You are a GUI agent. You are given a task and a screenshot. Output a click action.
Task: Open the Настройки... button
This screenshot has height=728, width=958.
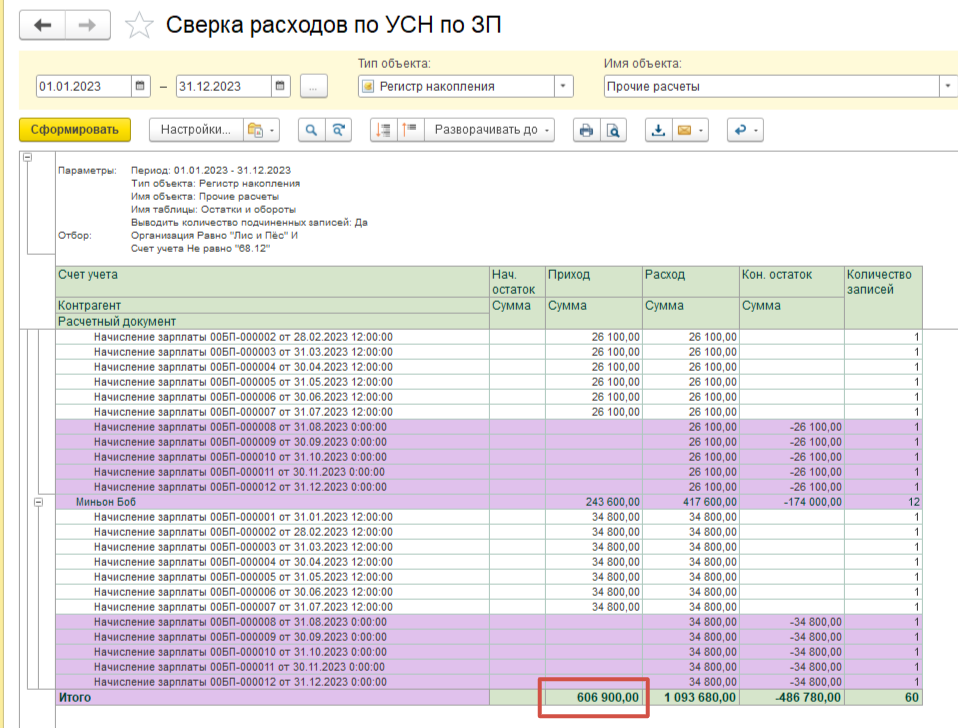click(195, 130)
